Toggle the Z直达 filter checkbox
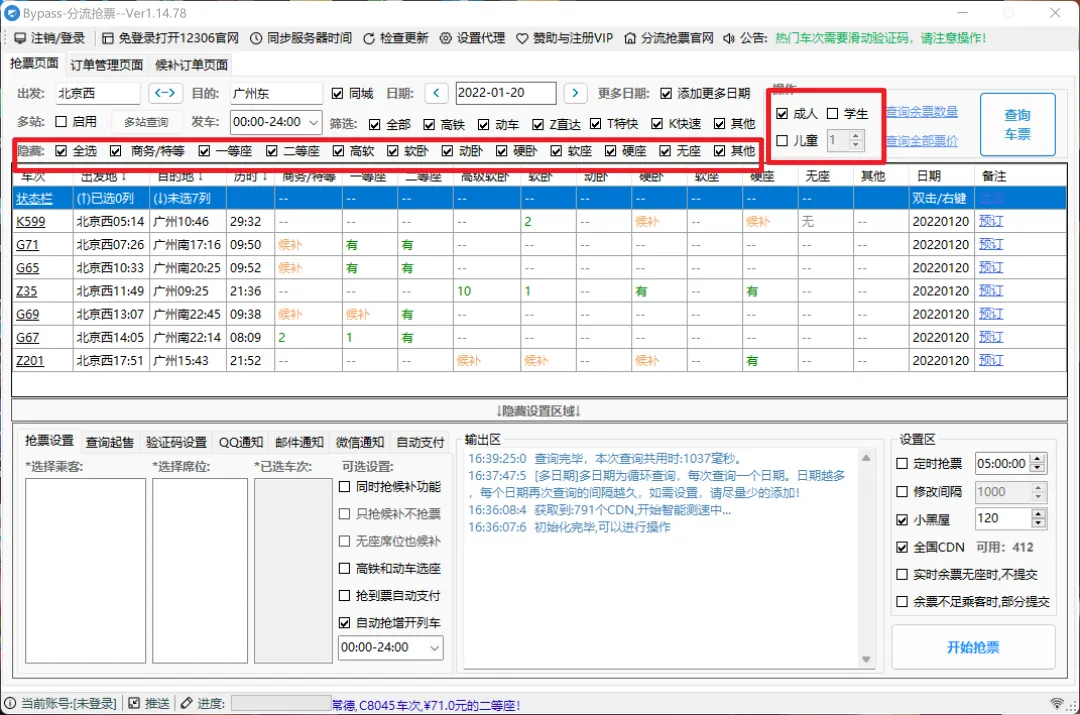Image resolution: width=1080 pixels, height=715 pixels. point(538,124)
